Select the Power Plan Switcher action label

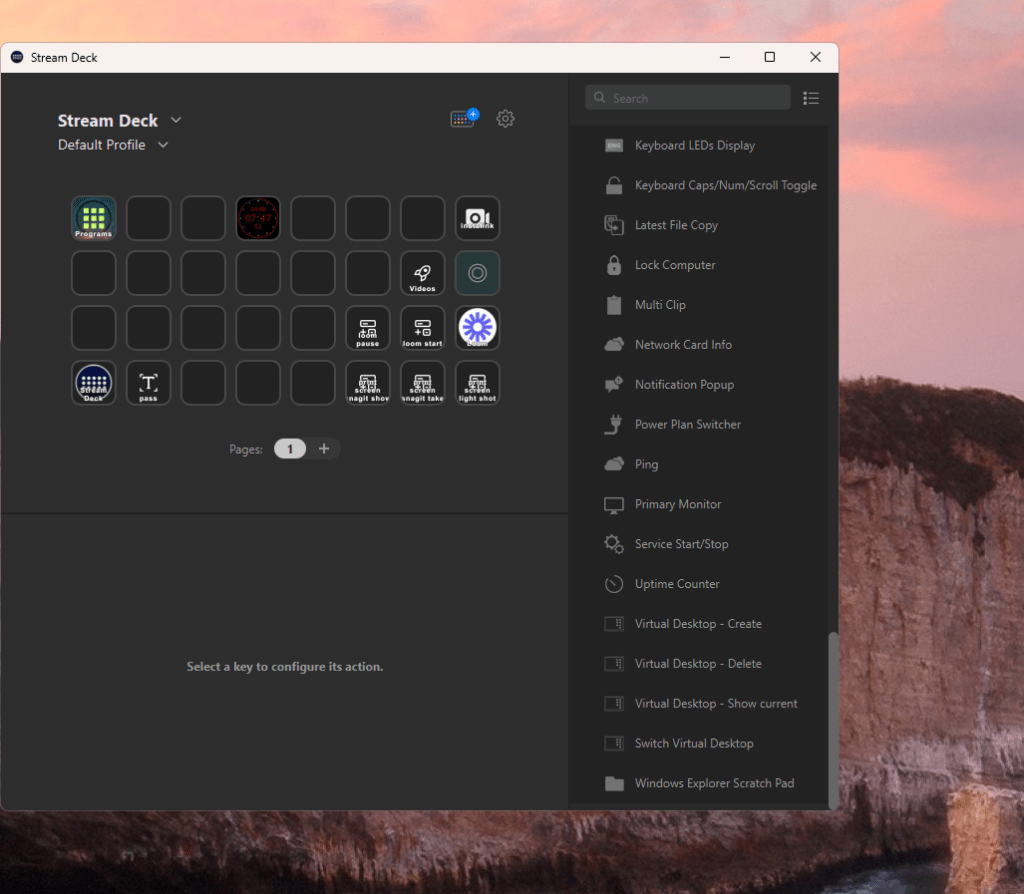point(688,424)
